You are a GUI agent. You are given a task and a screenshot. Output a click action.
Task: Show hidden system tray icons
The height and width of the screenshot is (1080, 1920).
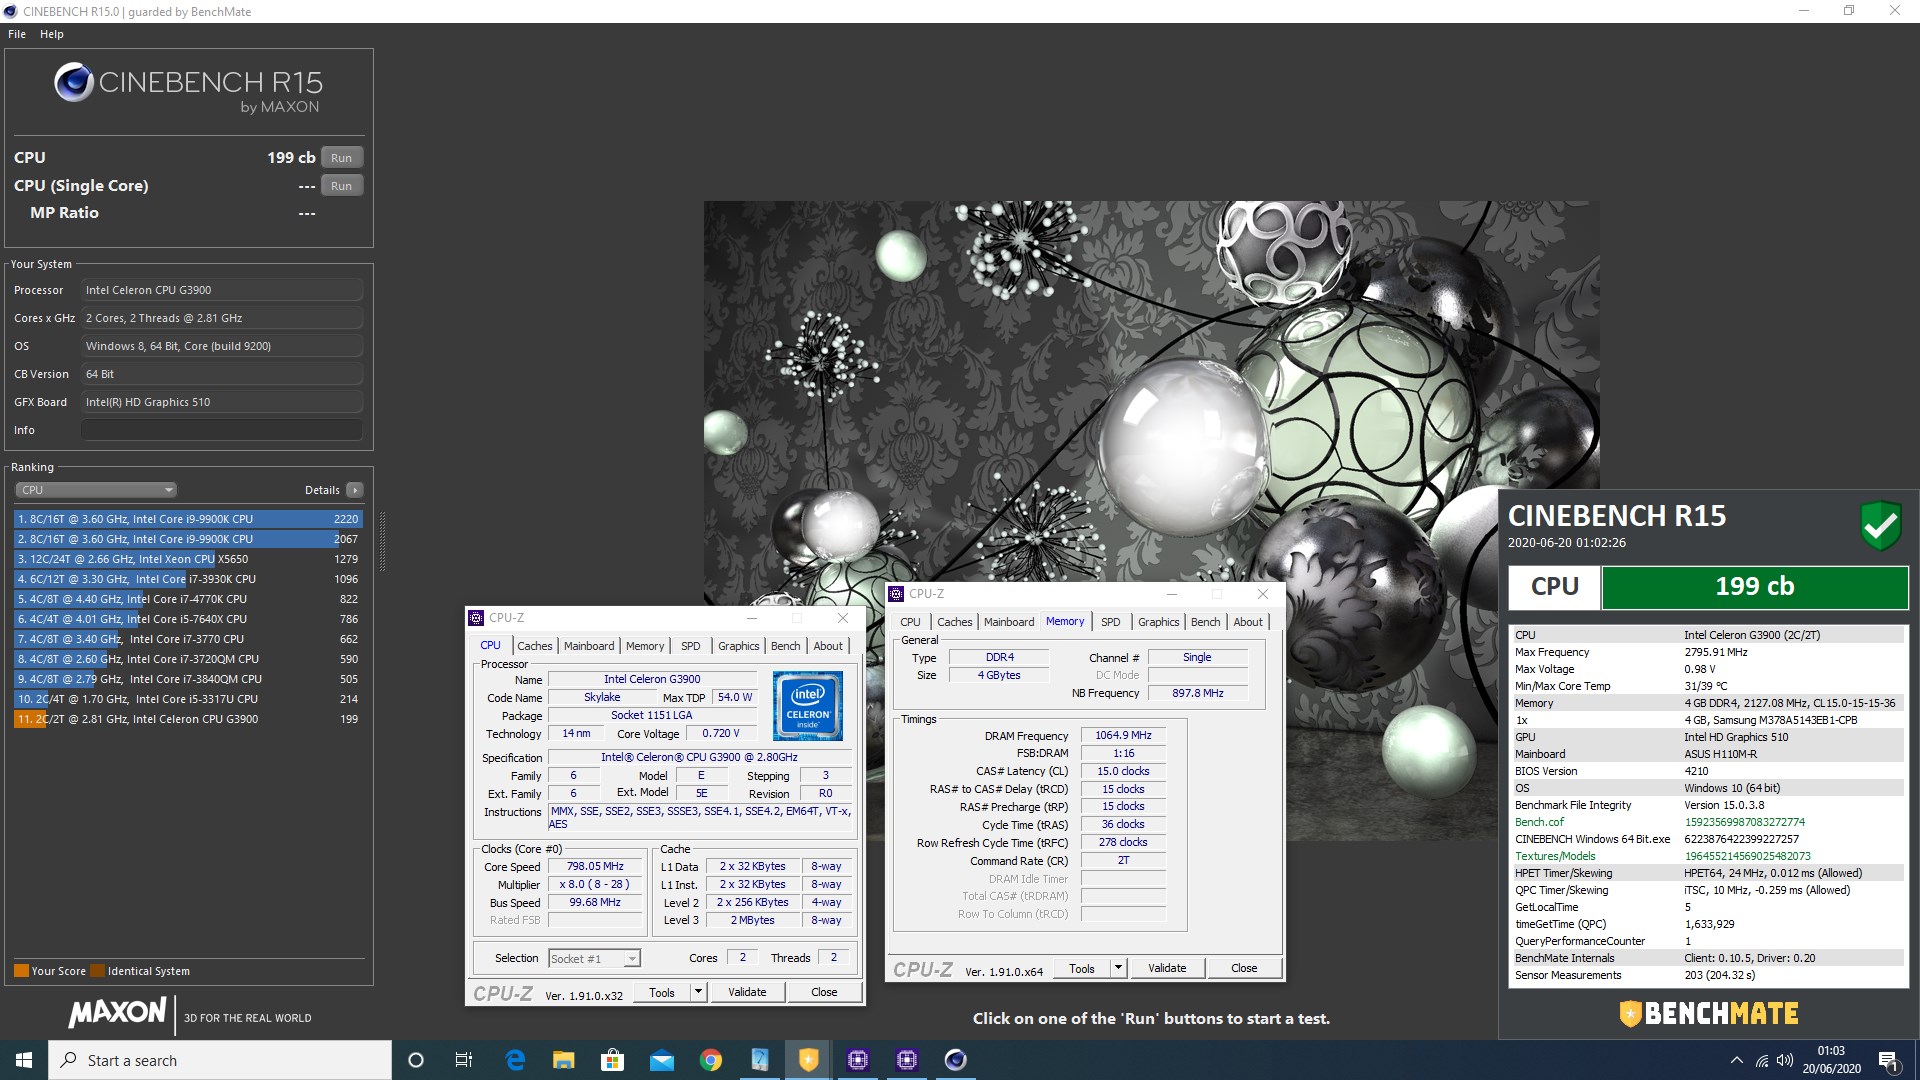pyautogui.click(x=1737, y=1061)
